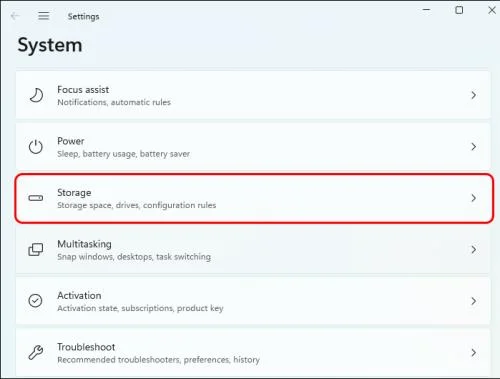Expand the Activation row chevron
Screen dimensions: 500x379
click(x=473, y=301)
